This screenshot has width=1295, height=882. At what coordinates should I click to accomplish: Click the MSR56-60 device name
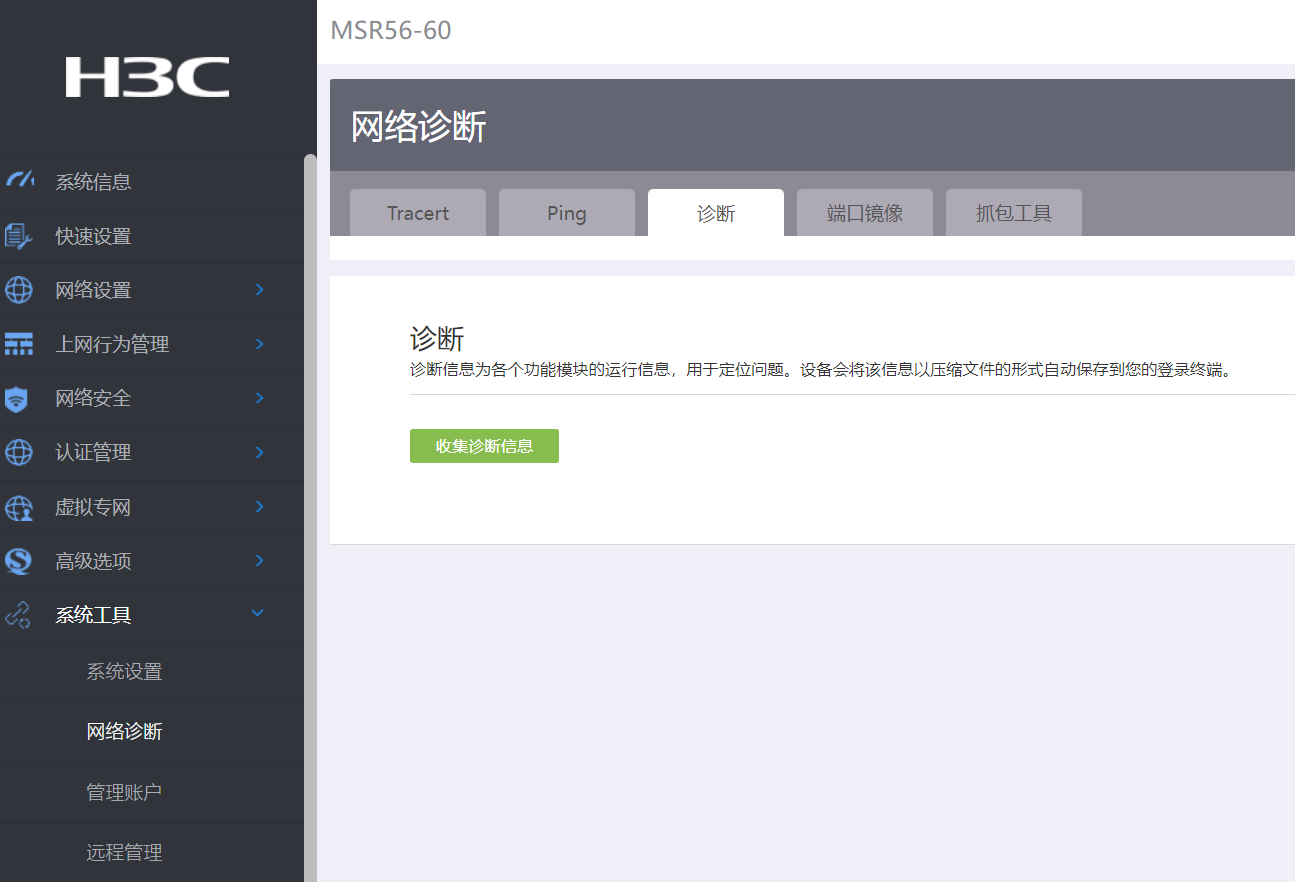(391, 31)
